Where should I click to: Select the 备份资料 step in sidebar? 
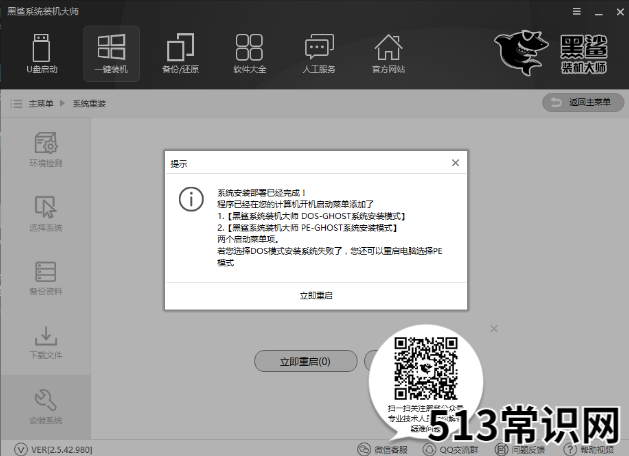coord(46,278)
